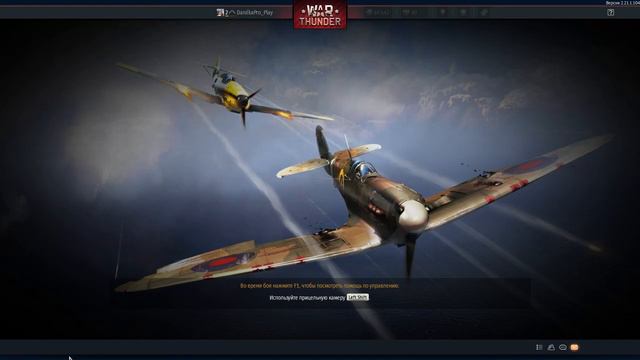Click the Left Shift key hint
The height and width of the screenshot is (360, 640).
358,297
